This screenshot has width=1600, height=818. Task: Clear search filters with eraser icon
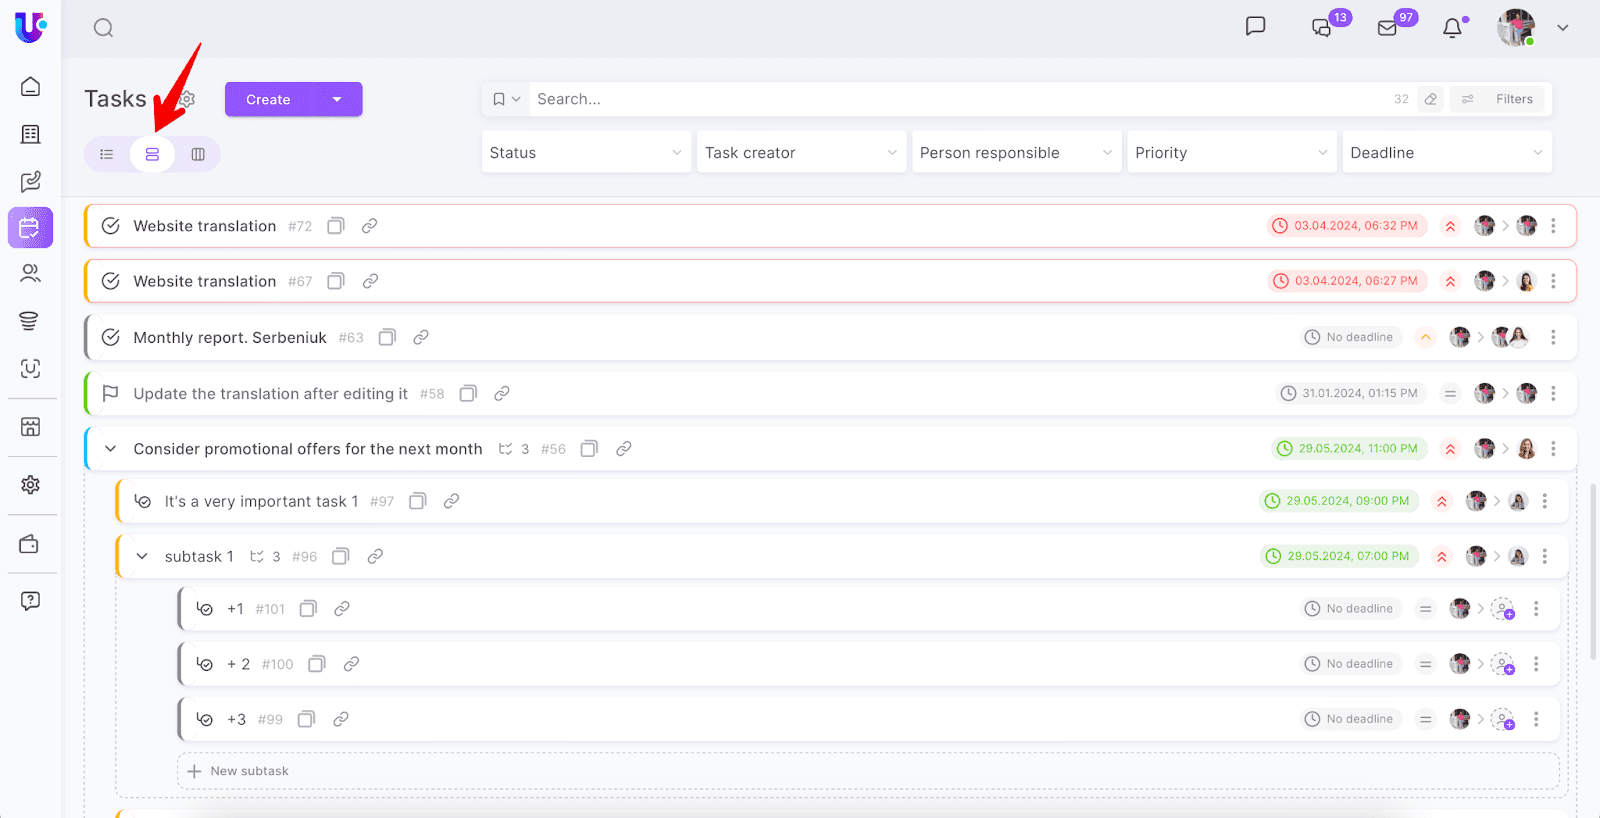(1431, 99)
